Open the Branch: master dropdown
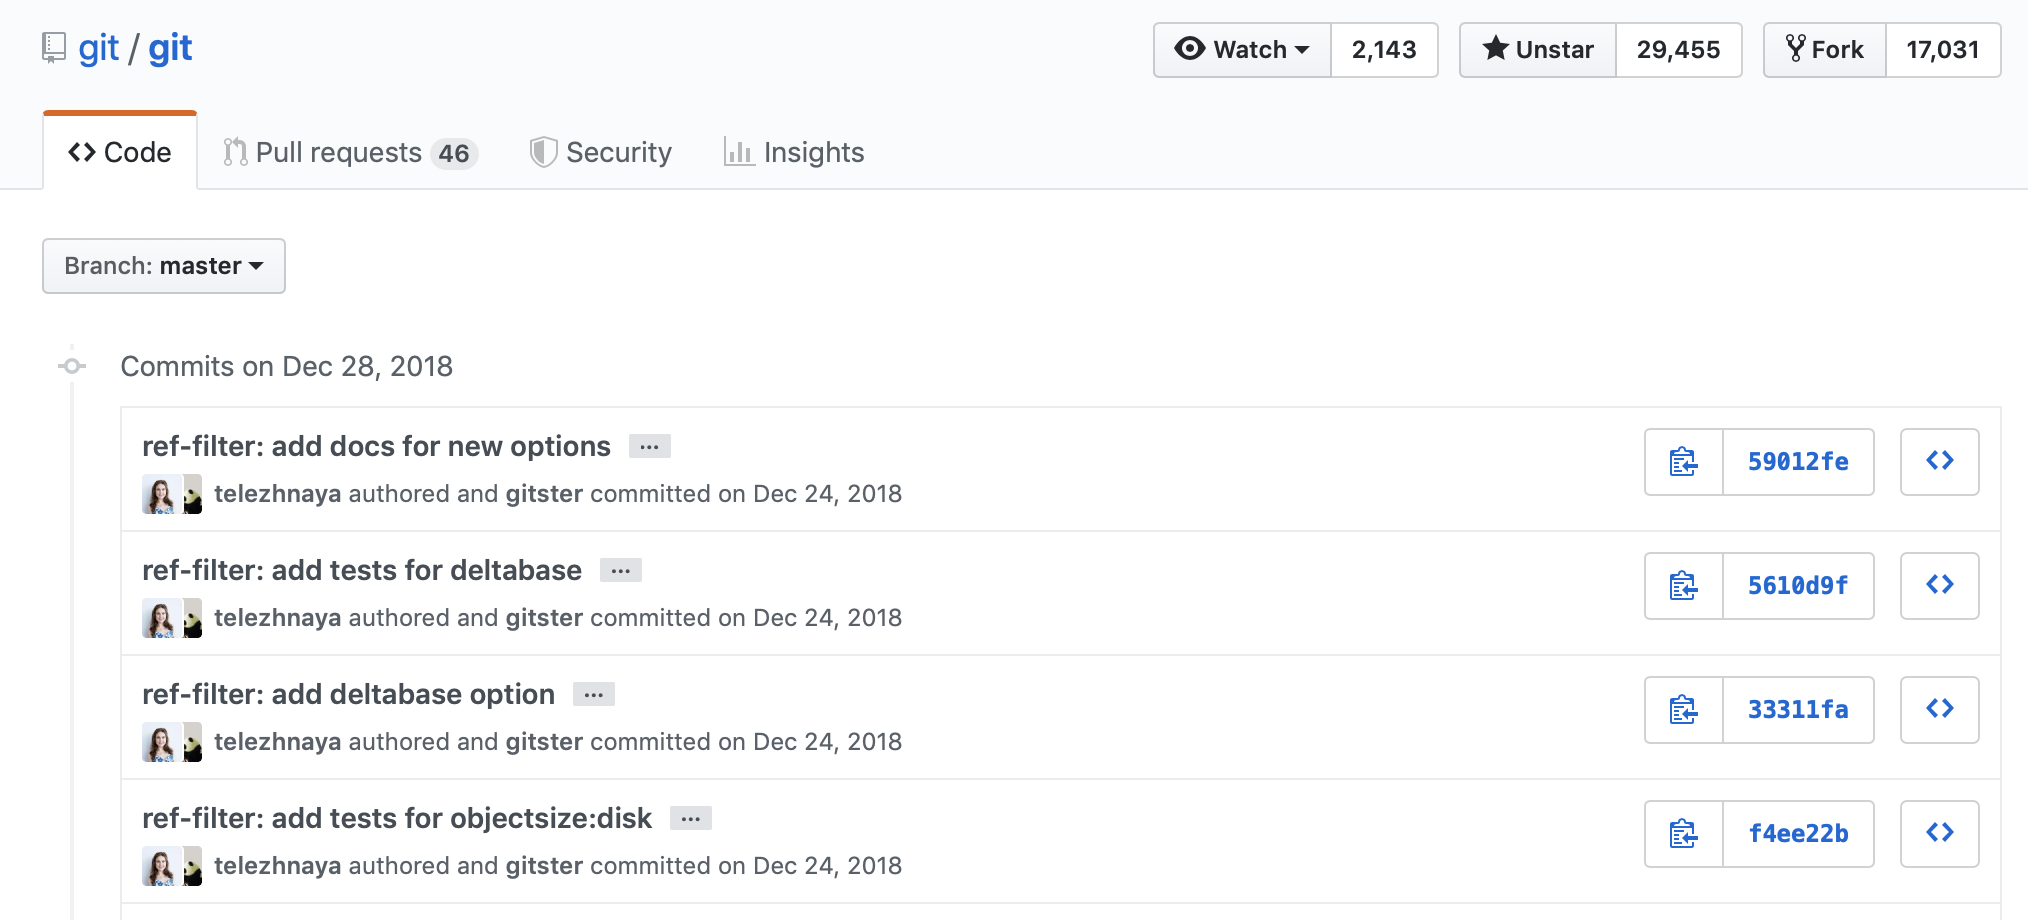The image size is (2028, 920). pos(164,266)
